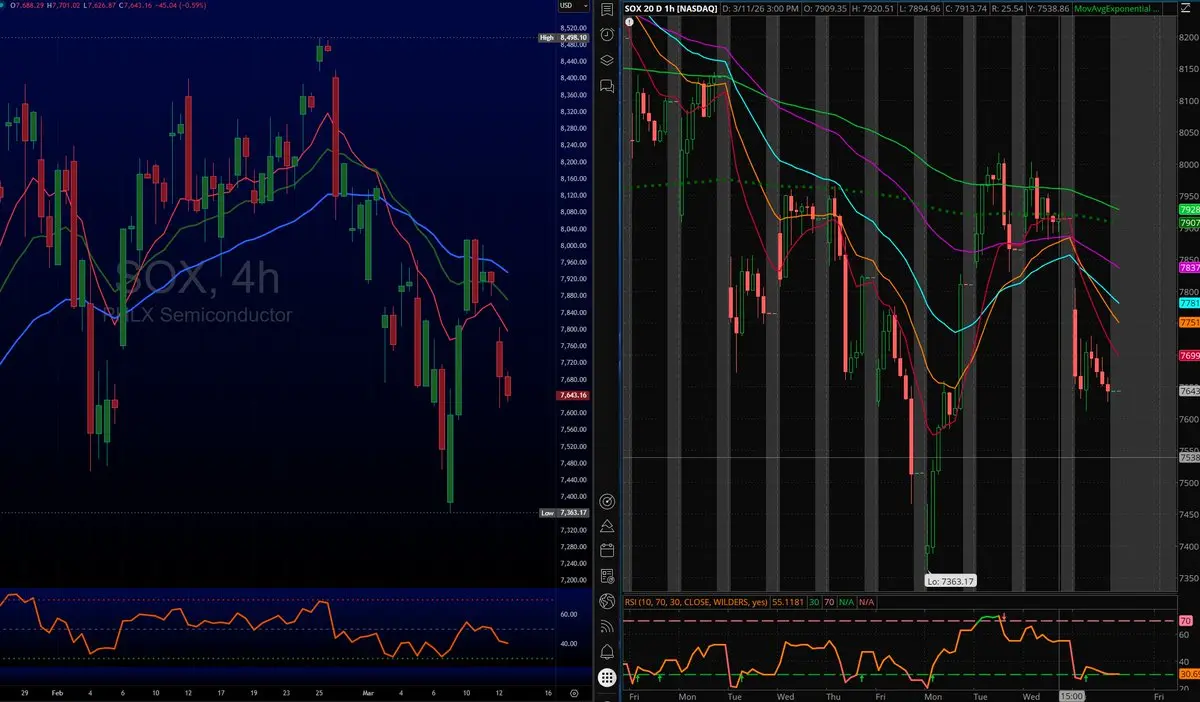Open the news page icon in sidebar
Screen dimensions: 1200x702
point(606,576)
